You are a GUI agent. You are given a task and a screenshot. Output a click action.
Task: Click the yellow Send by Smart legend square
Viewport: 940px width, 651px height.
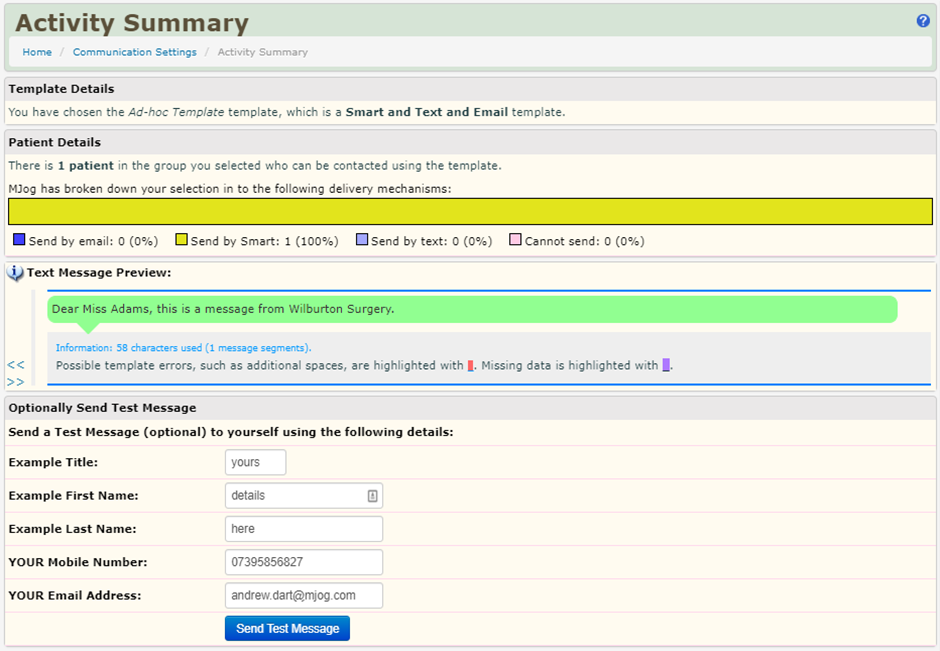point(182,240)
